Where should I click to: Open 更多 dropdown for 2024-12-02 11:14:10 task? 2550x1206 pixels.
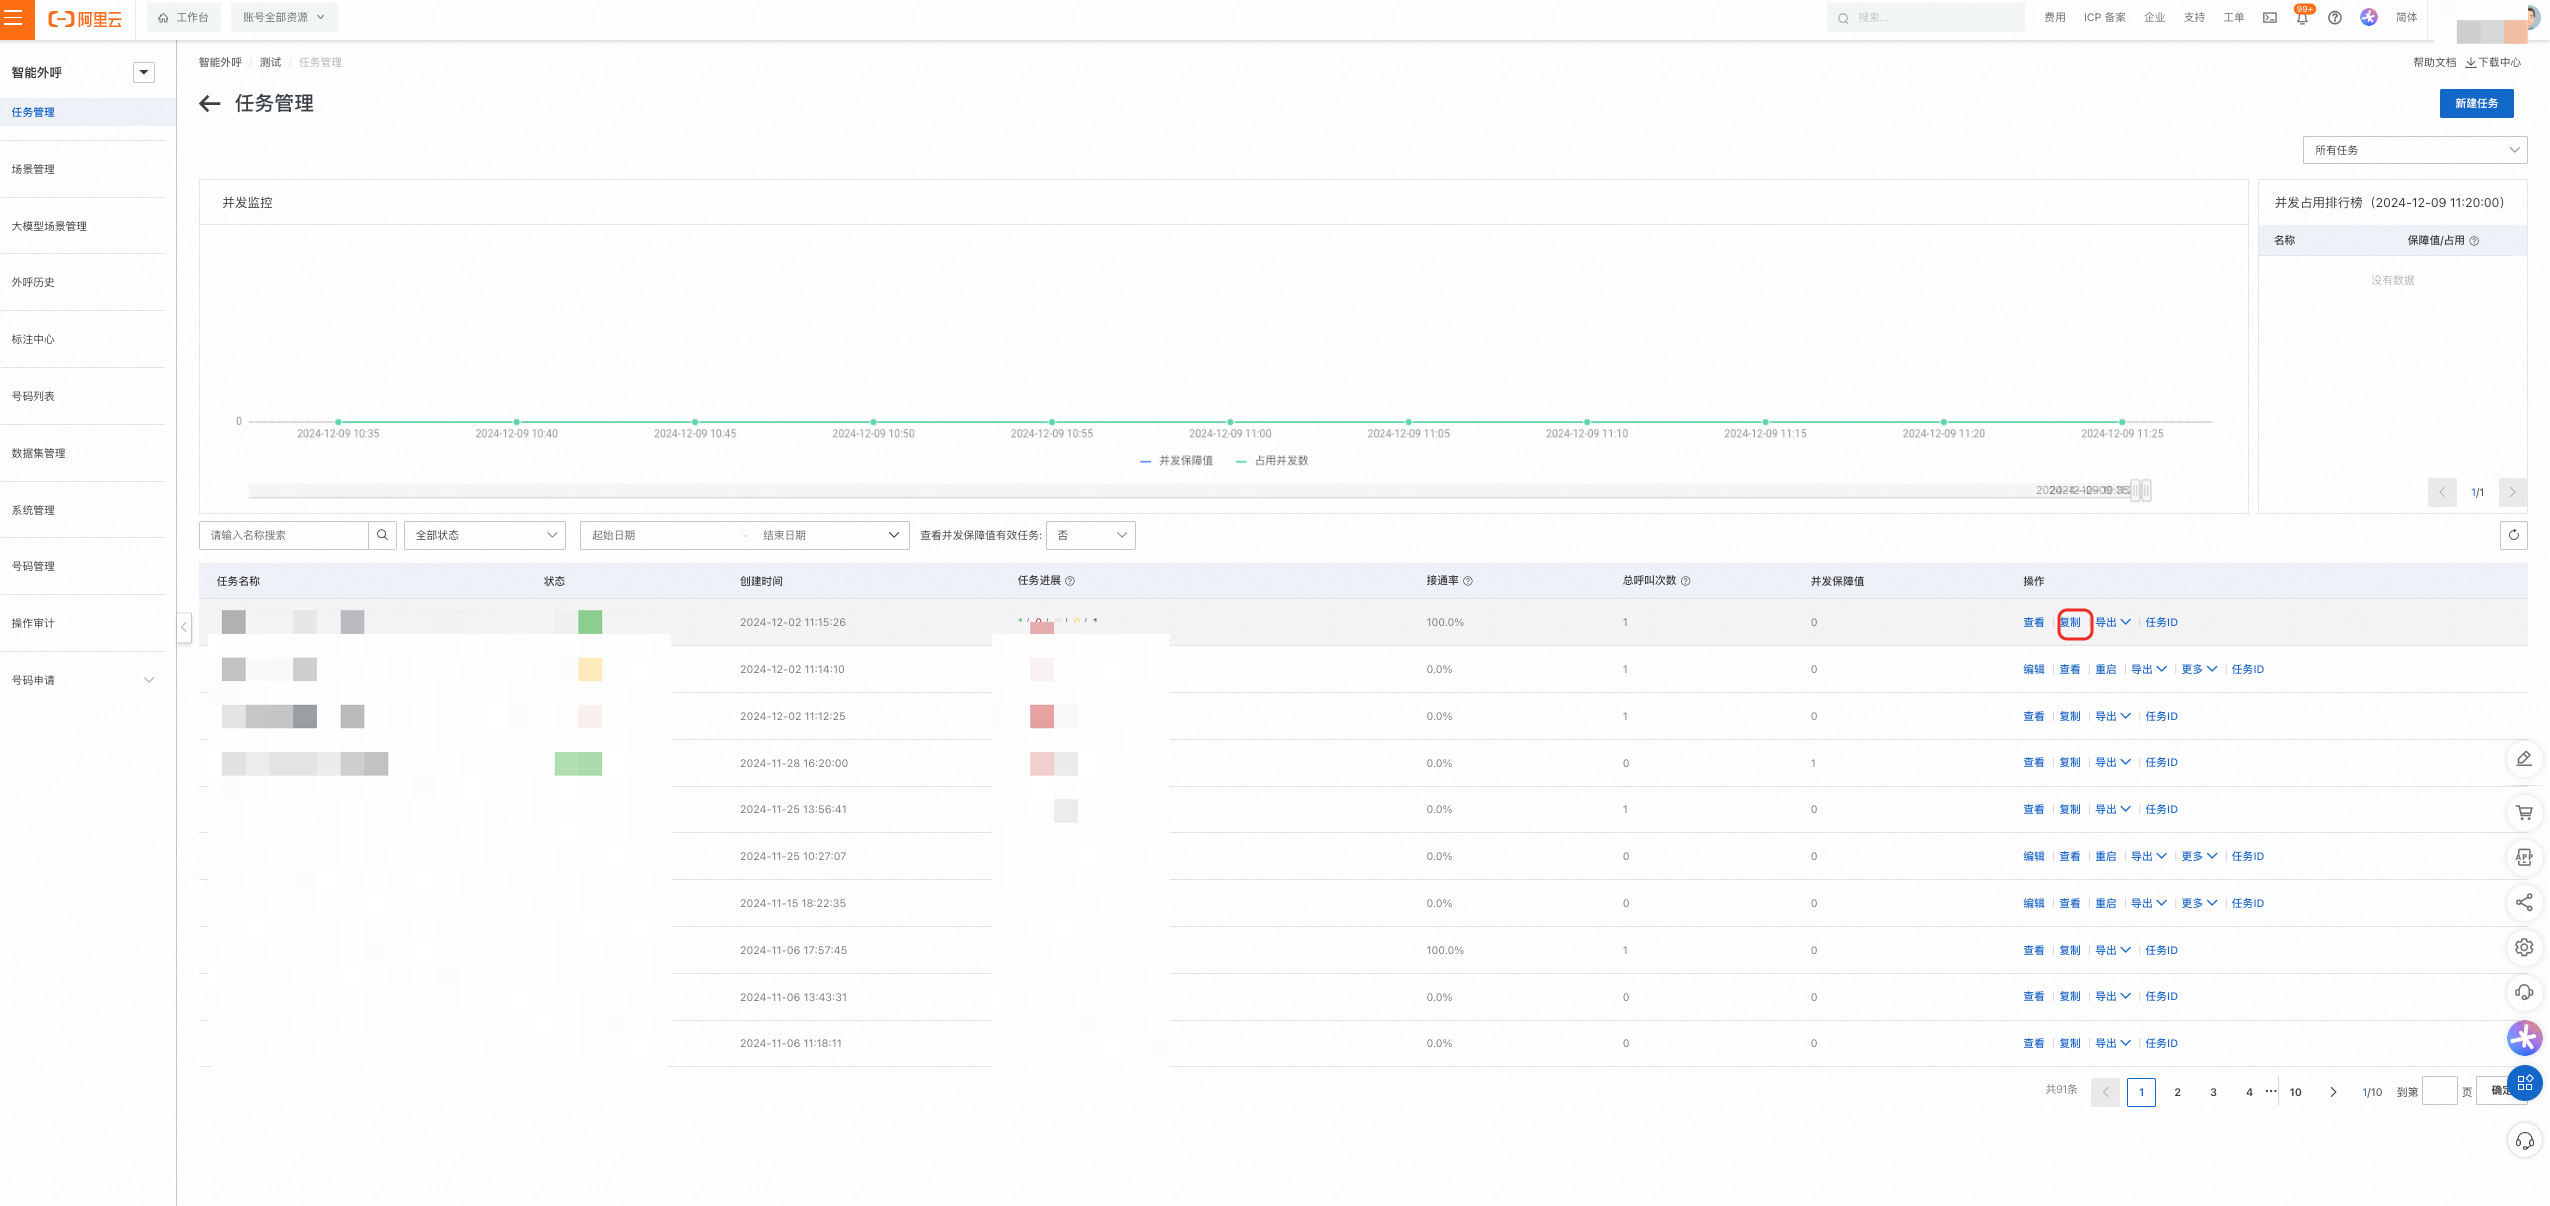point(2199,669)
